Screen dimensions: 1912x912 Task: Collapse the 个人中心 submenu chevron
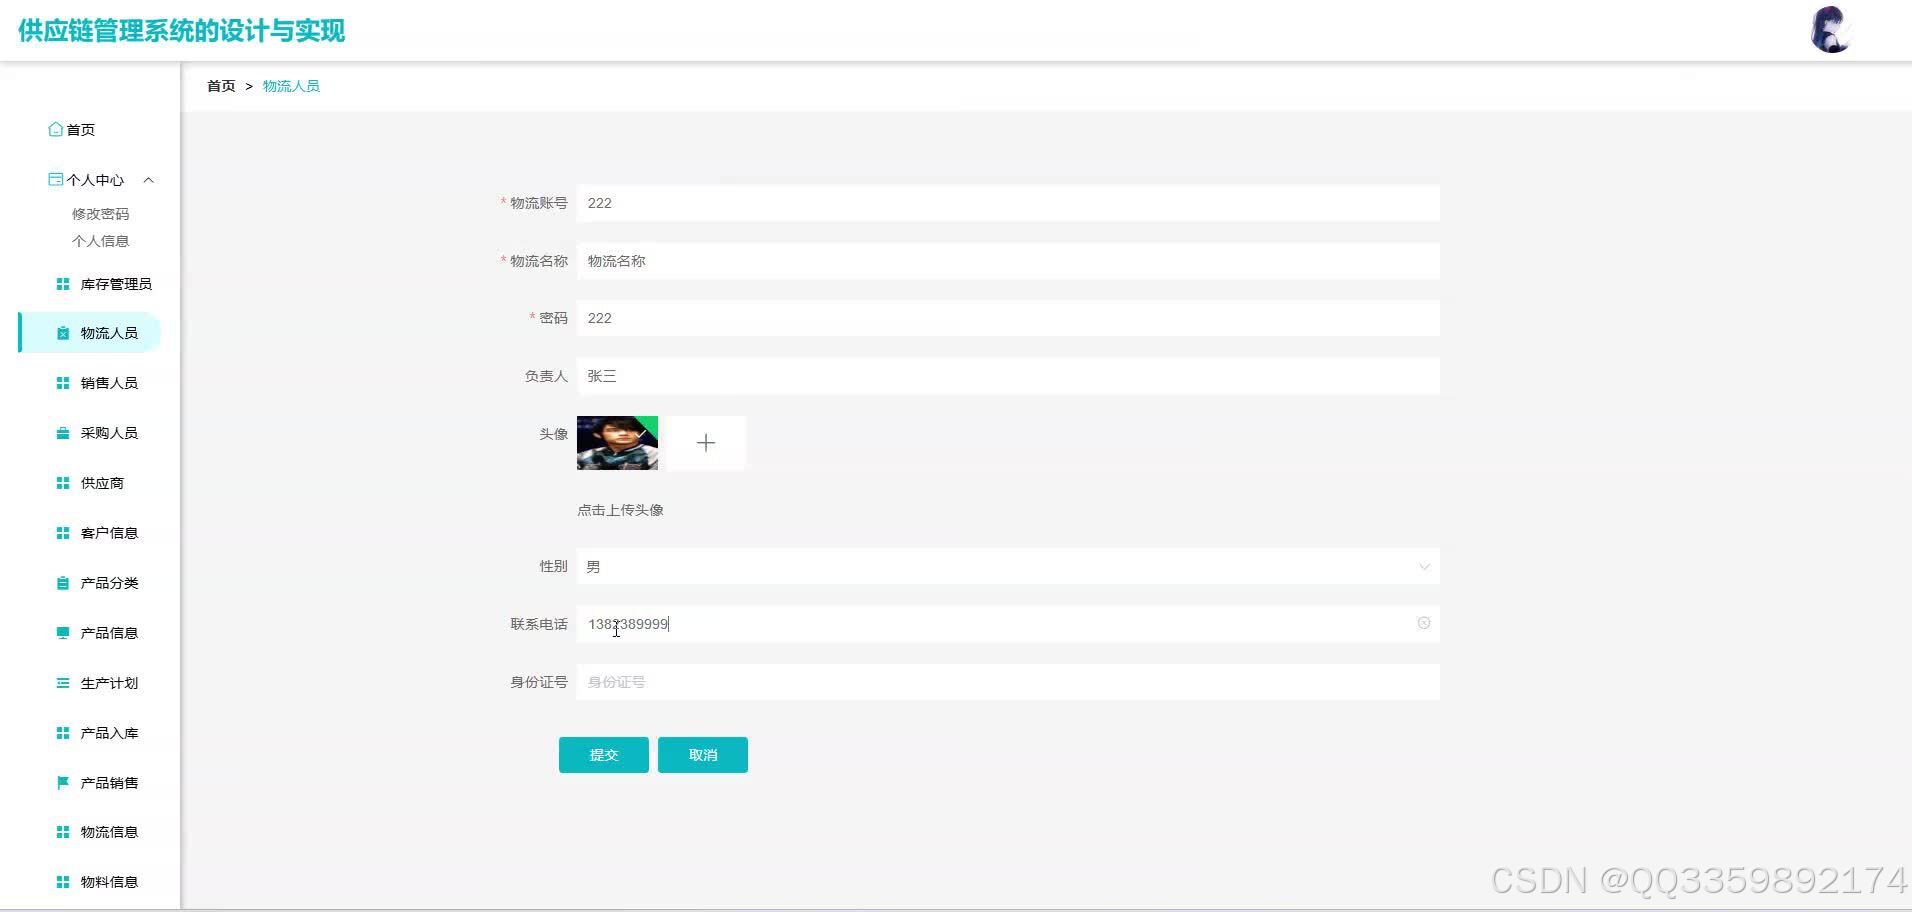click(x=149, y=180)
